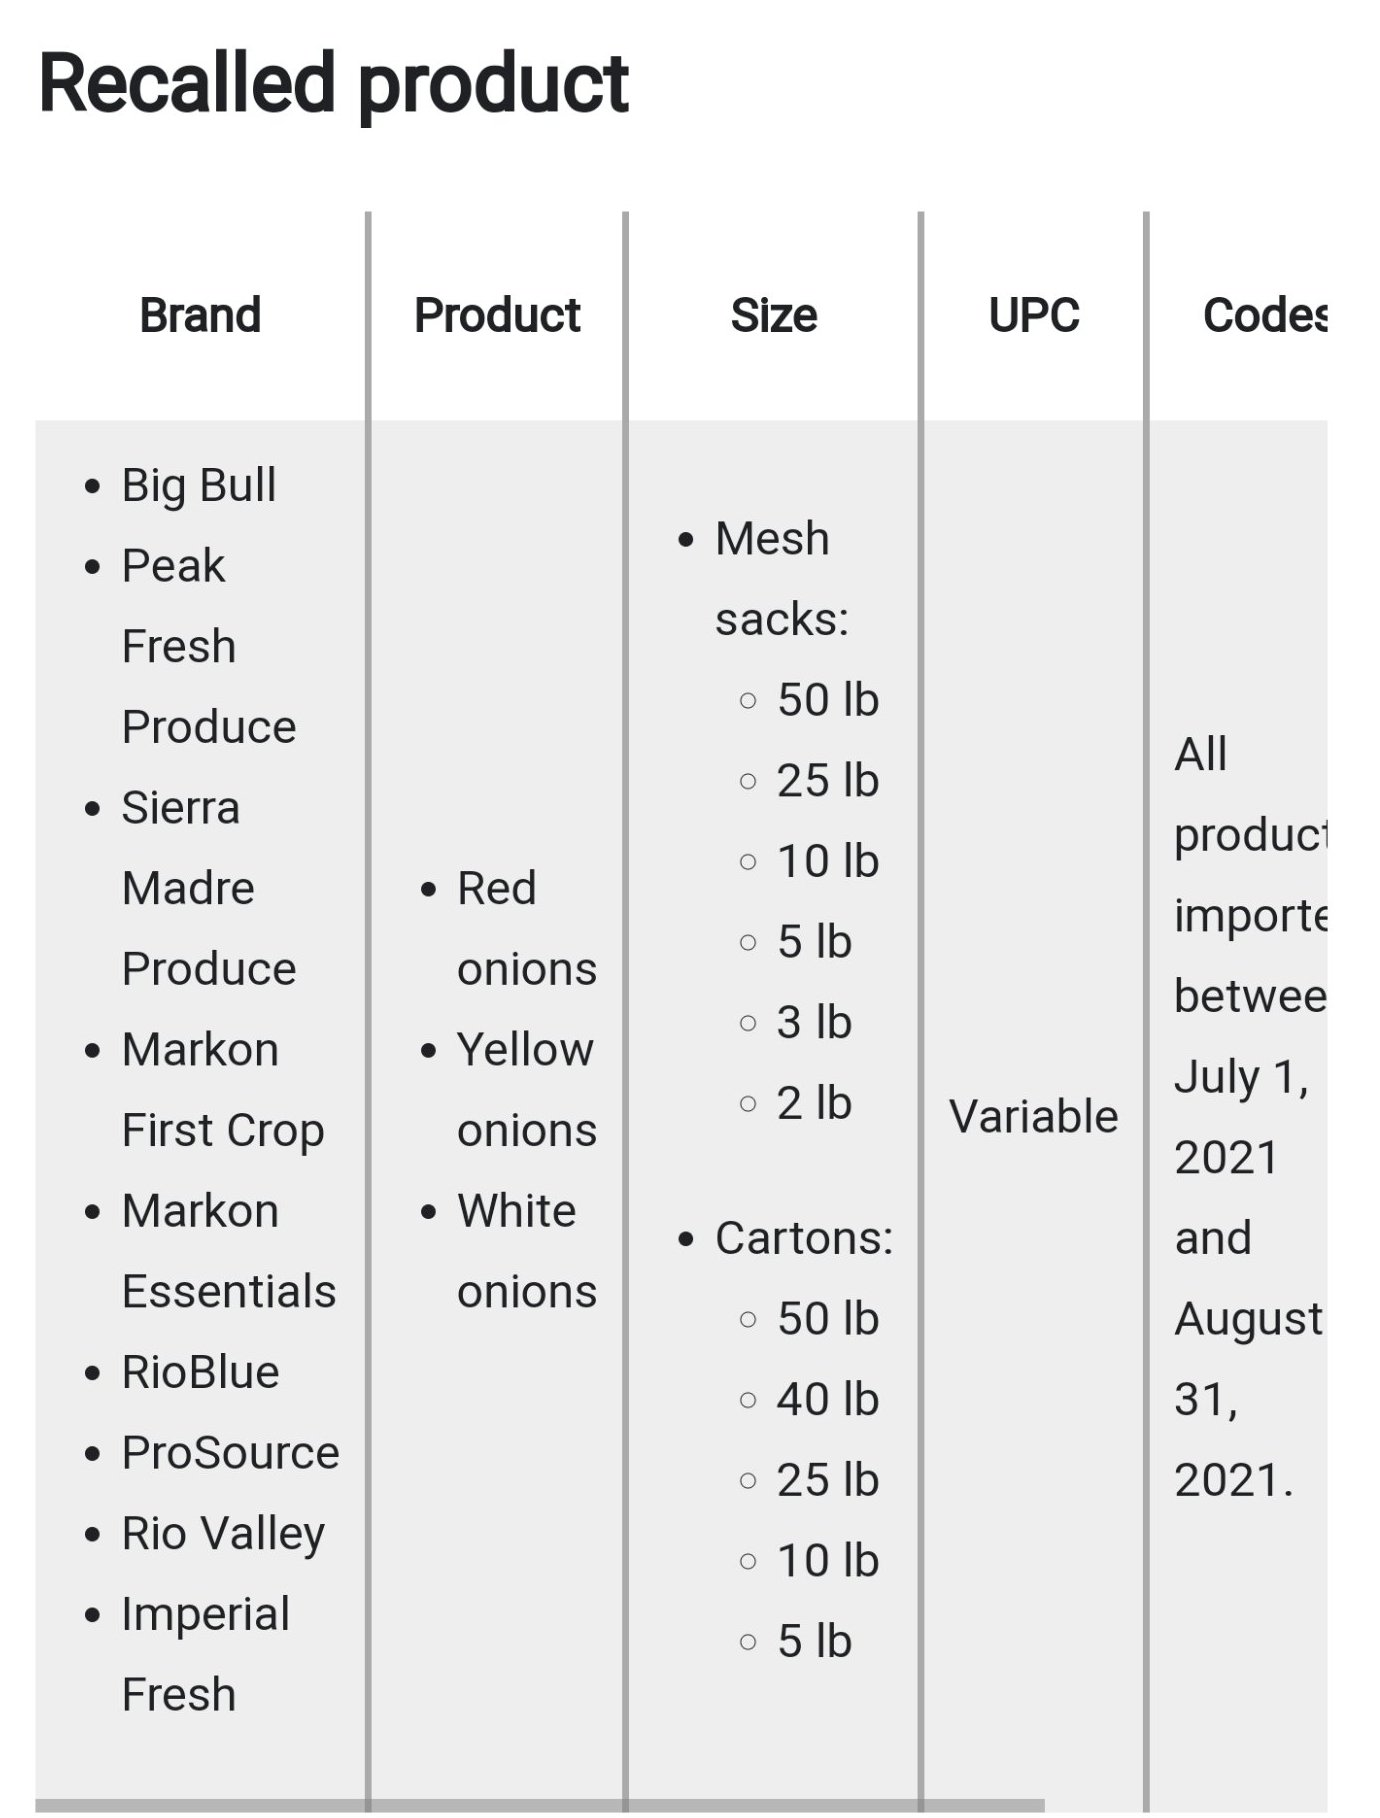Screen dimensions: 1380x1818
Task: Click the Recalled product heading
Action: coord(333,84)
